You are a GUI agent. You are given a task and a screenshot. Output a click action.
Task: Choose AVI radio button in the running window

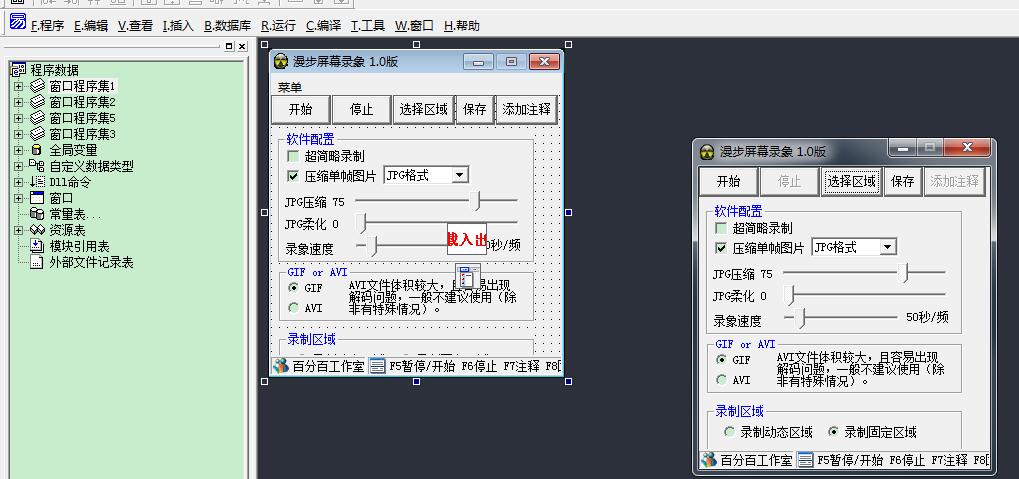[x=721, y=380]
